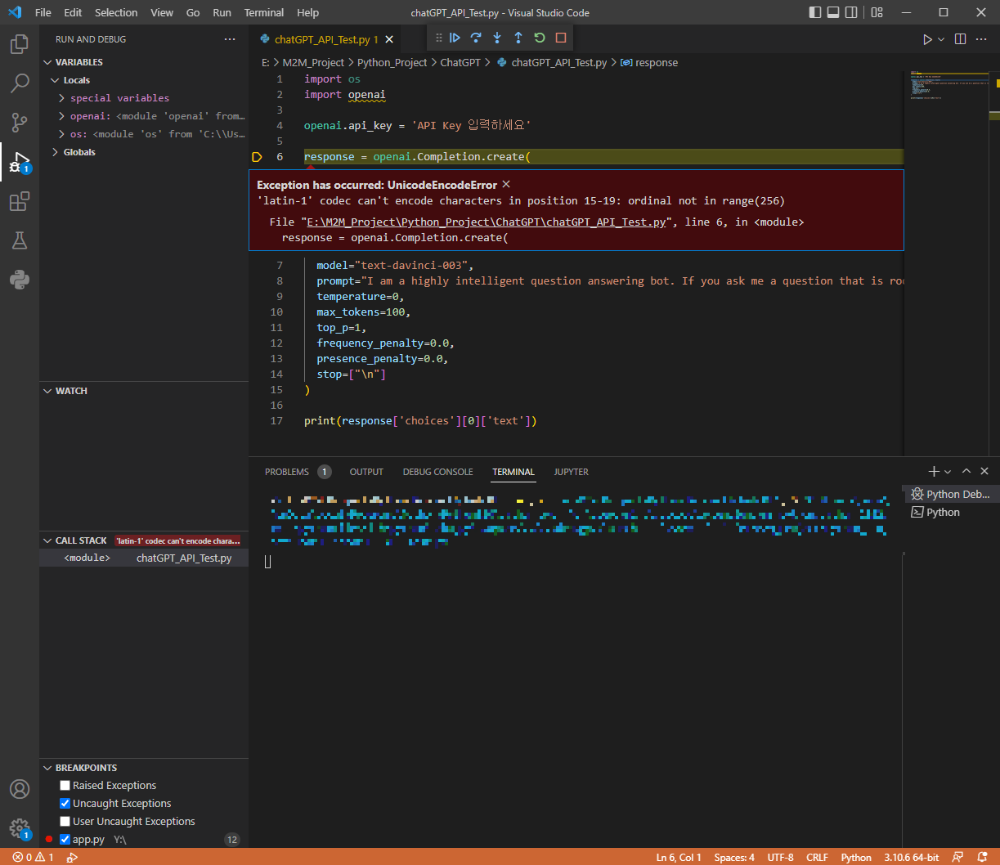Open the Source Control view

[20, 122]
